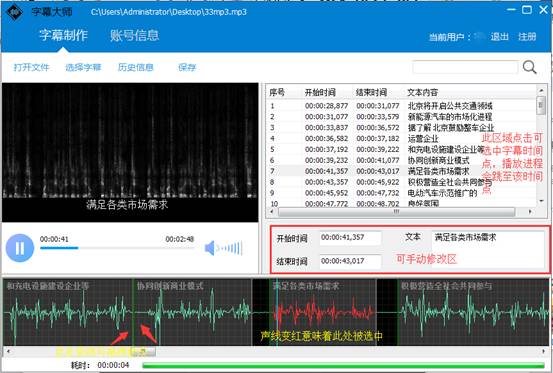Click 选择字幕 in the toolbar
Screen dimensions: 553x373
point(83,67)
